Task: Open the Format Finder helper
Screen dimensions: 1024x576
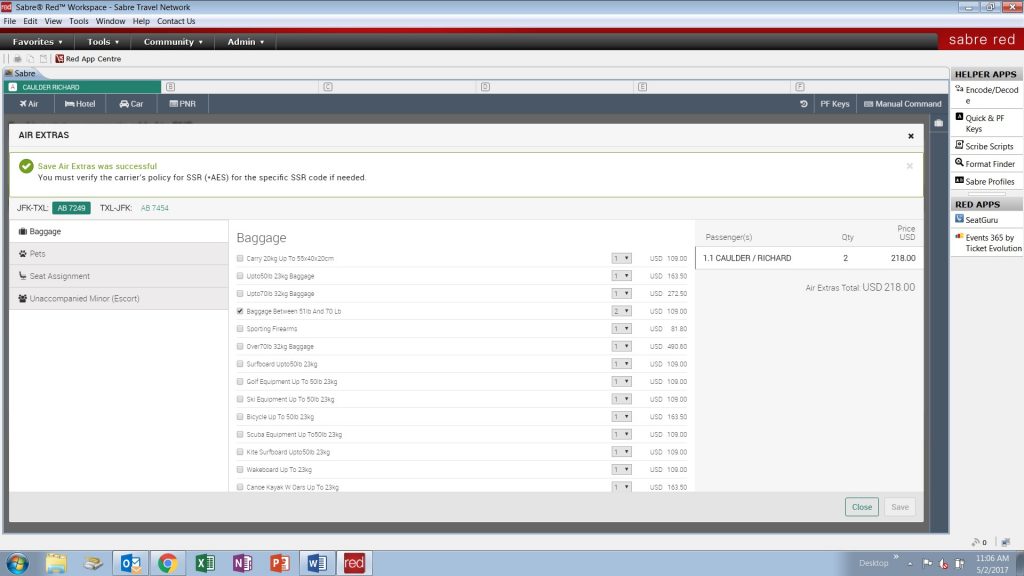Action: click(988, 164)
